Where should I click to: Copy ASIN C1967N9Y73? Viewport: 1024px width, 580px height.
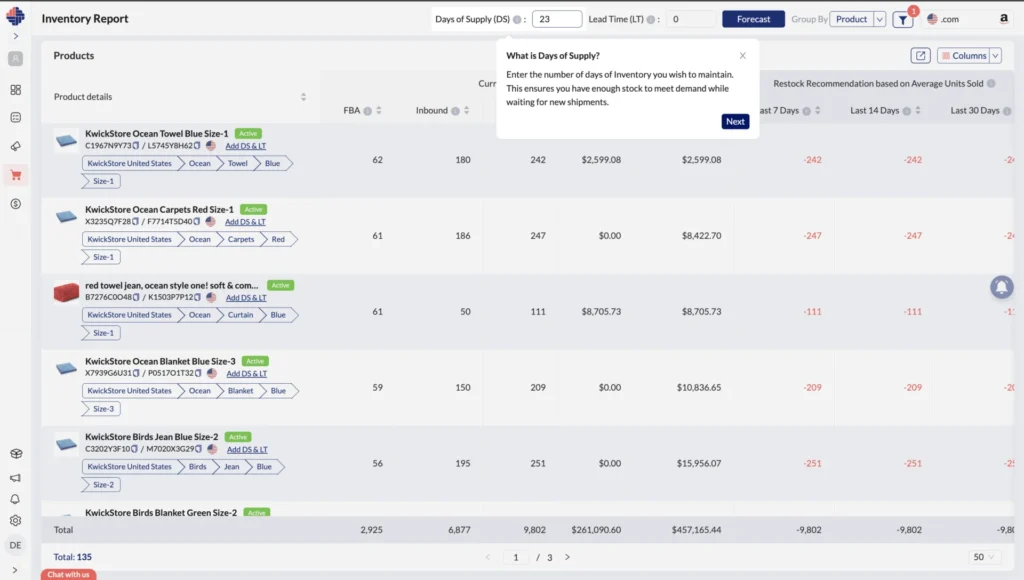click(136, 146)
